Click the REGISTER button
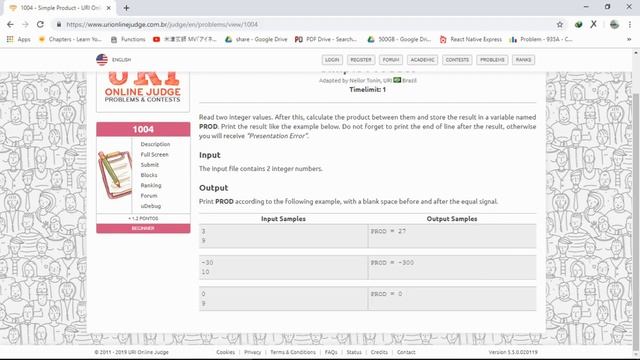640x360 pixels. pyautogui.click(x=361, y=60)
